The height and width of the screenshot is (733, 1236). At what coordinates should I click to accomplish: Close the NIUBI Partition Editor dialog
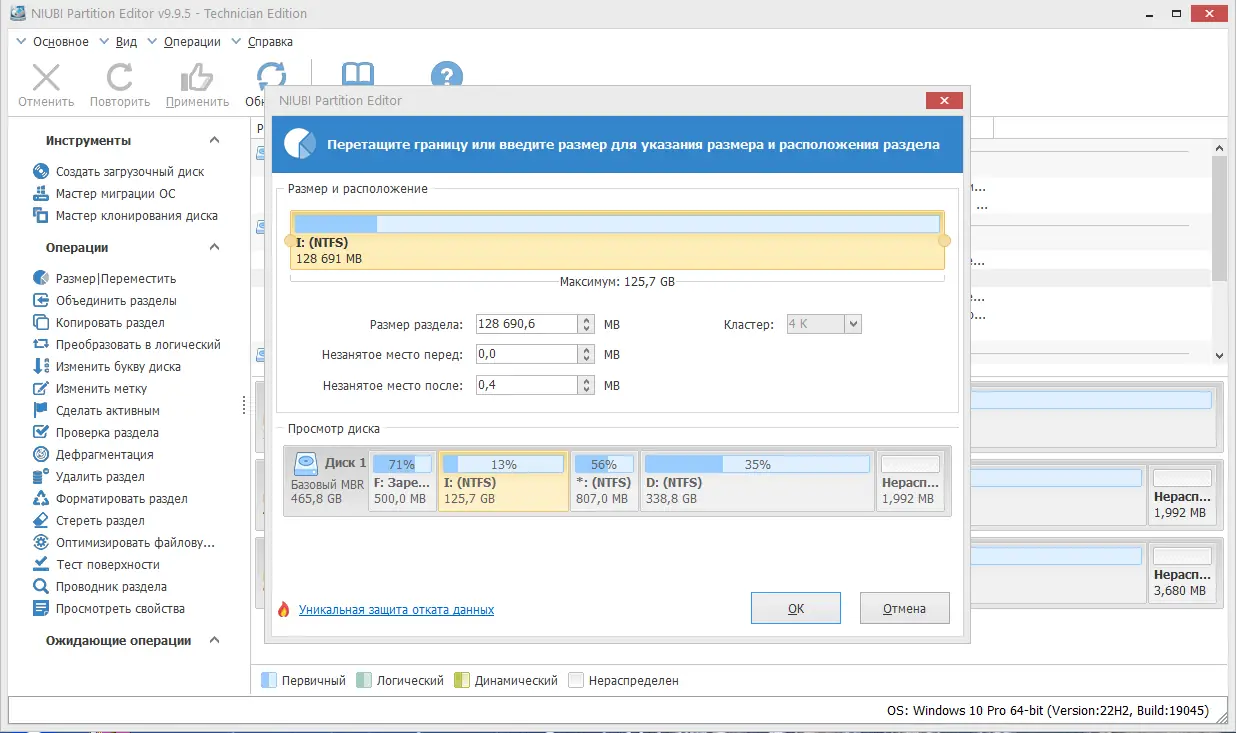944,101
